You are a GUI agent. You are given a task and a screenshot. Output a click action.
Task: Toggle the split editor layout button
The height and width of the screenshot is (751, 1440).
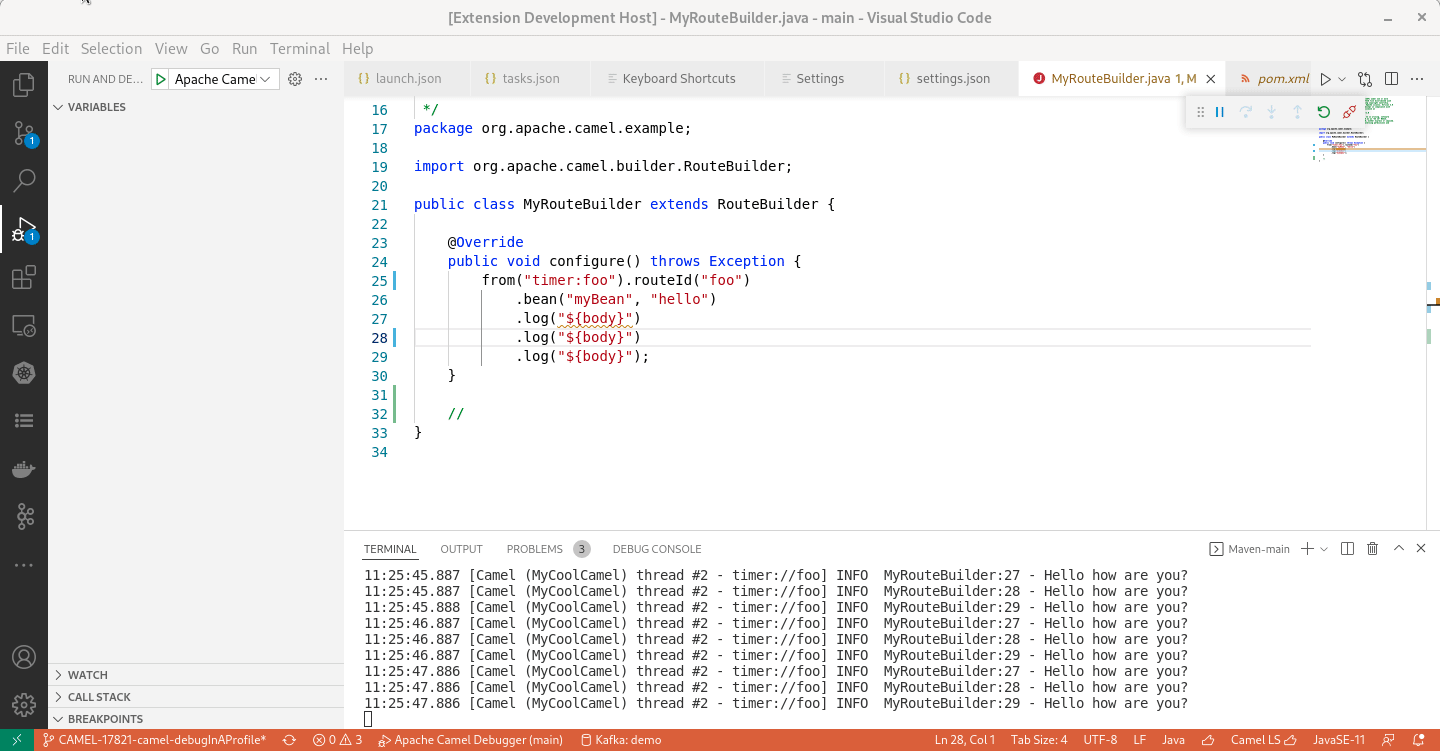pos(1390,78)
